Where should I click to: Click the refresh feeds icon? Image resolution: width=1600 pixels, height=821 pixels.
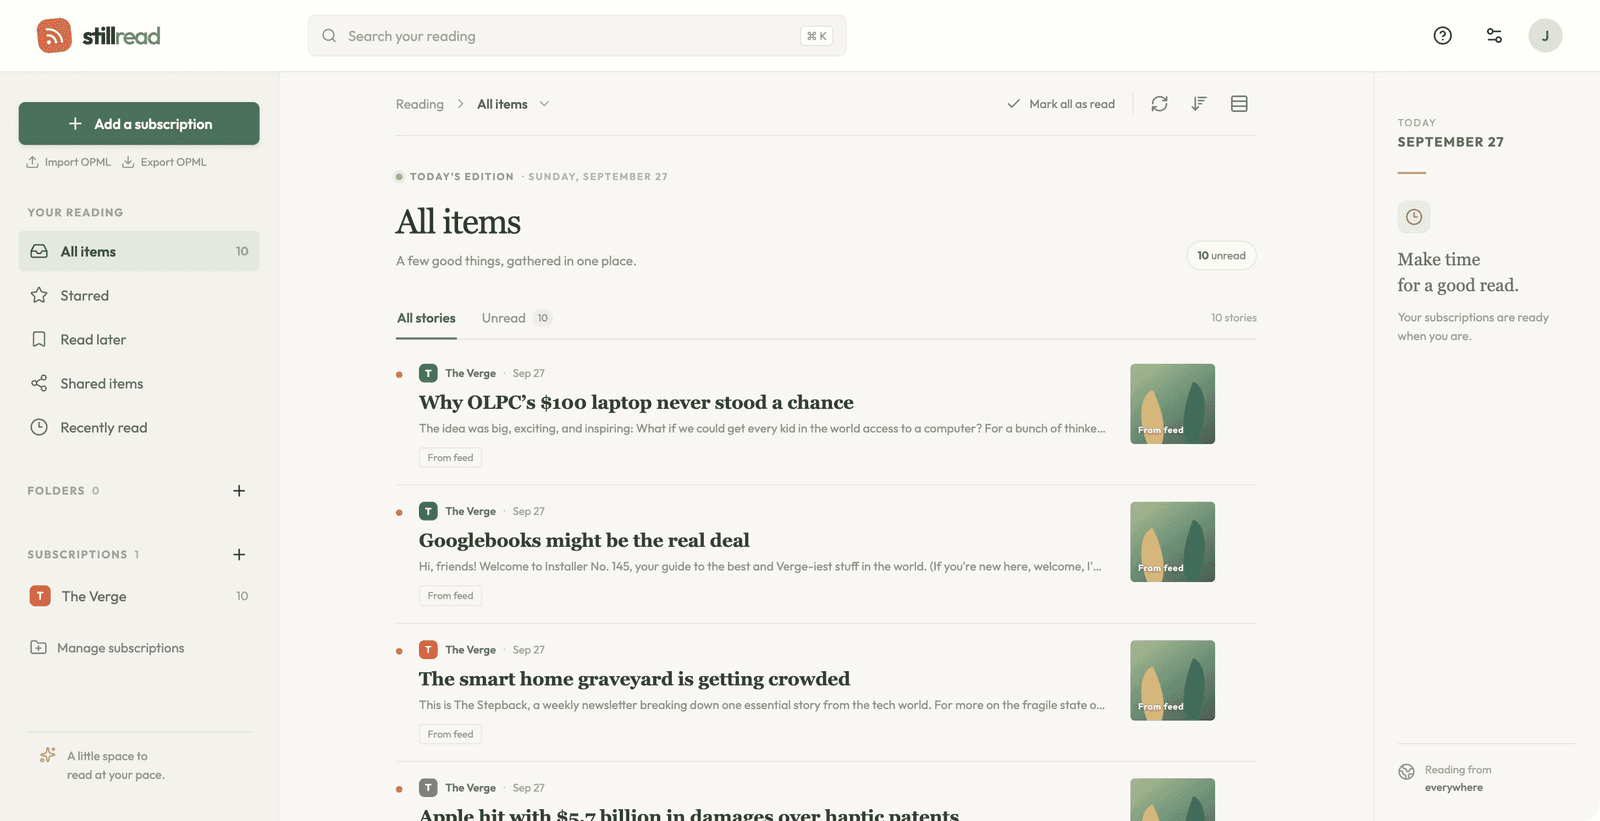1159,104
